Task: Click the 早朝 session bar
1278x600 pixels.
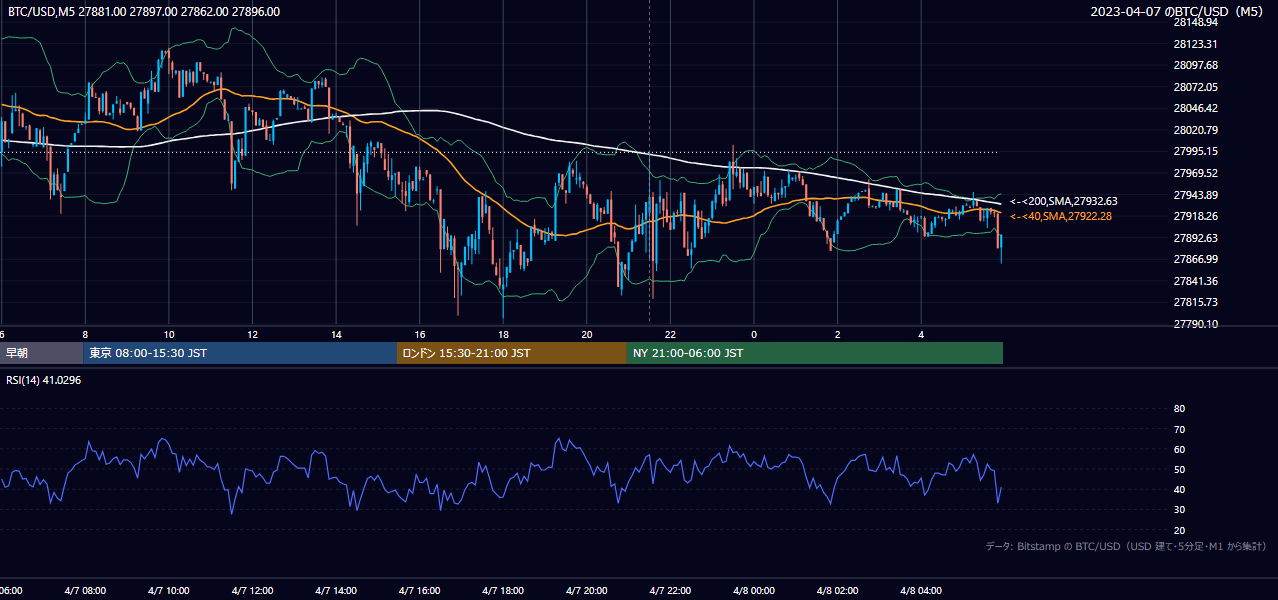Action: click(x=42, y=353)
